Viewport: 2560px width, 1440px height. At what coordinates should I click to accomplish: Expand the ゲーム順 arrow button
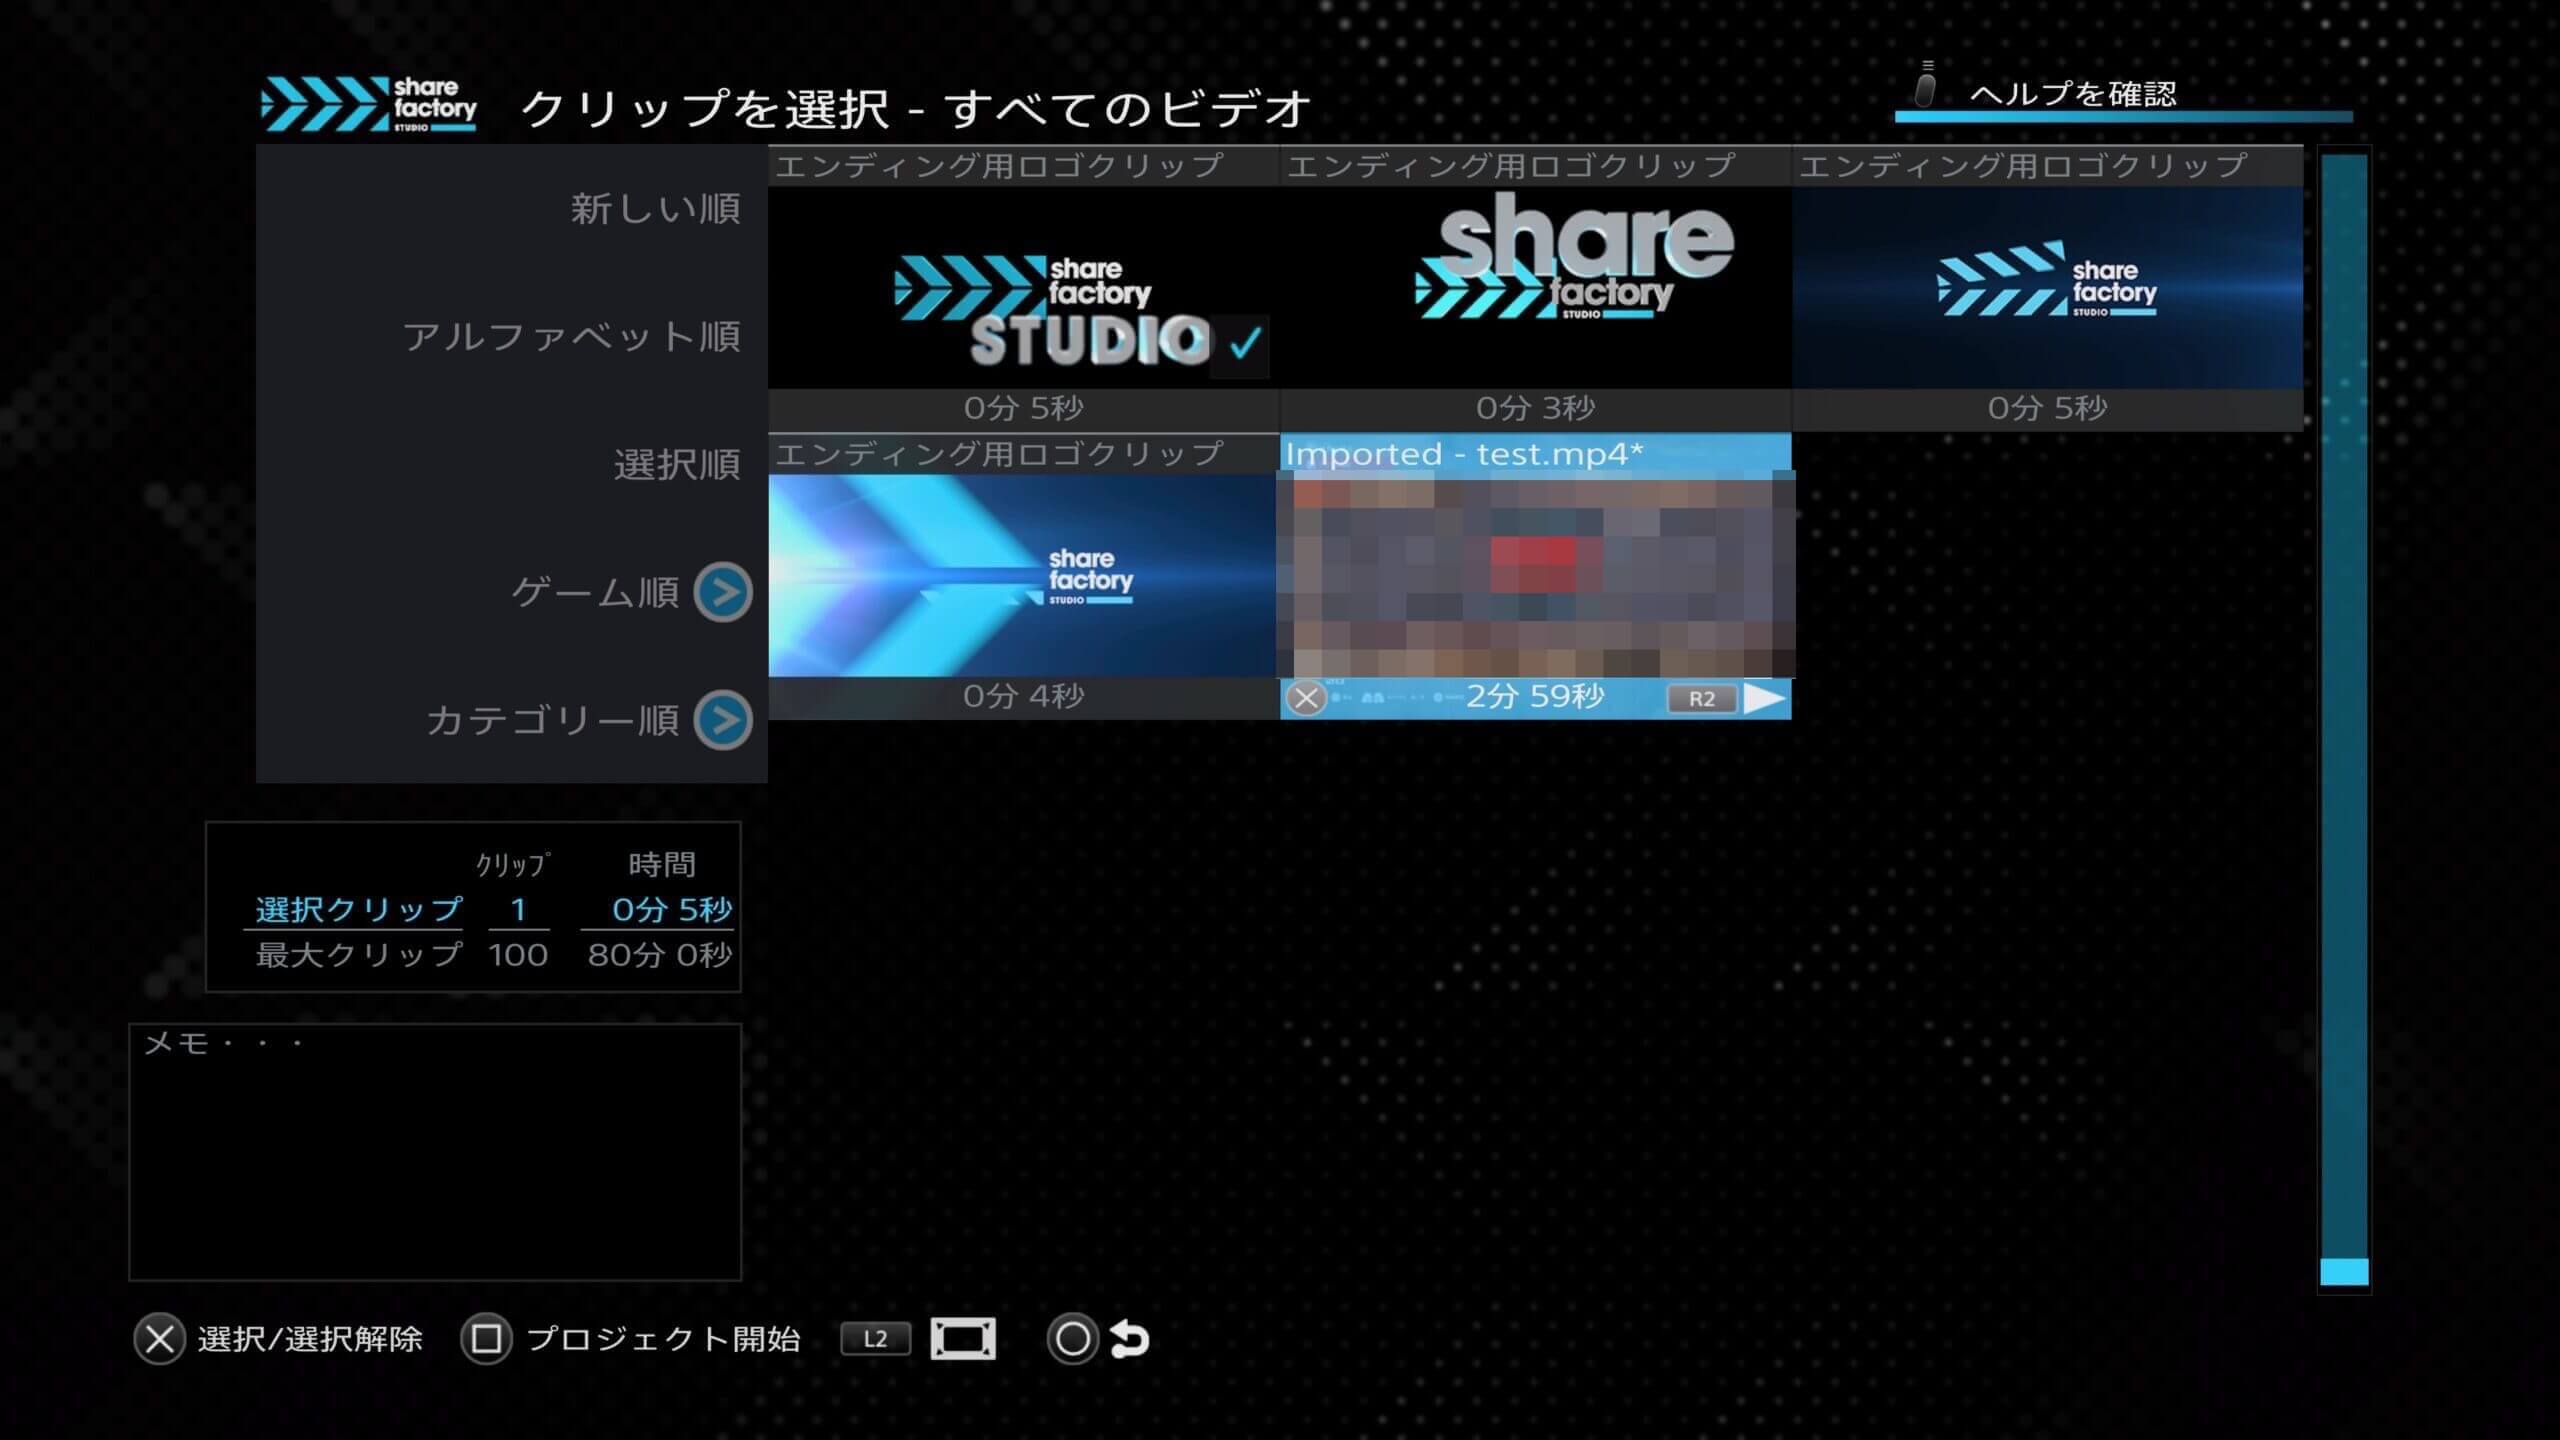coord(724,592)
